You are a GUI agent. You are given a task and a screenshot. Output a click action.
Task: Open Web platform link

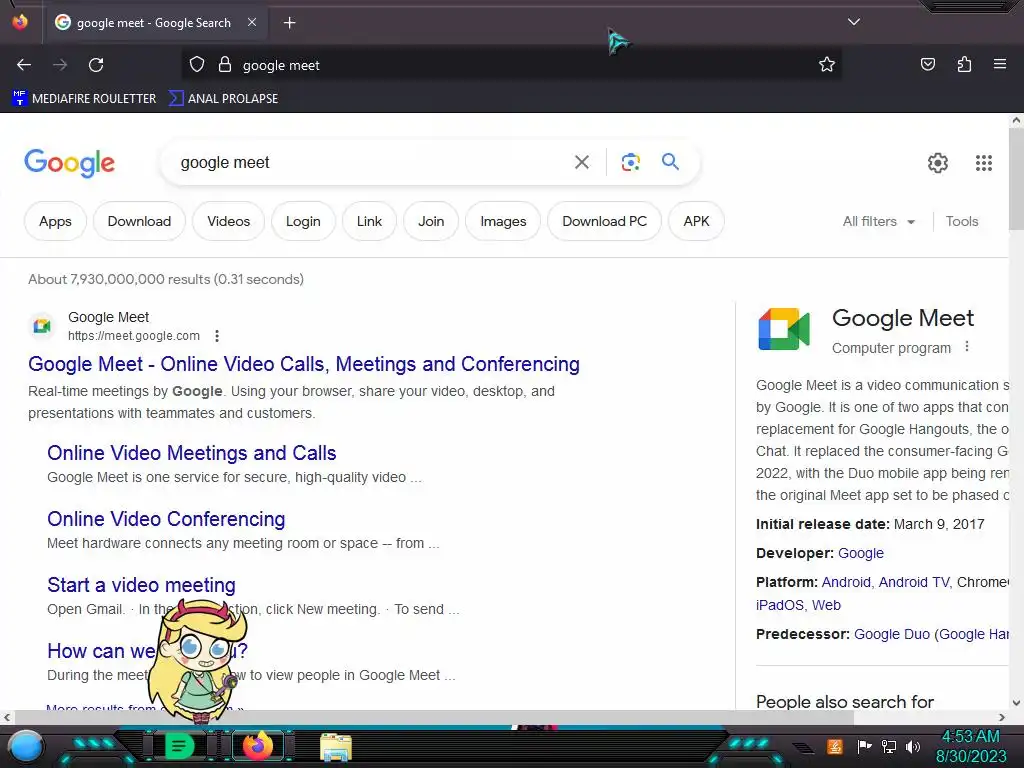[826, 605]
